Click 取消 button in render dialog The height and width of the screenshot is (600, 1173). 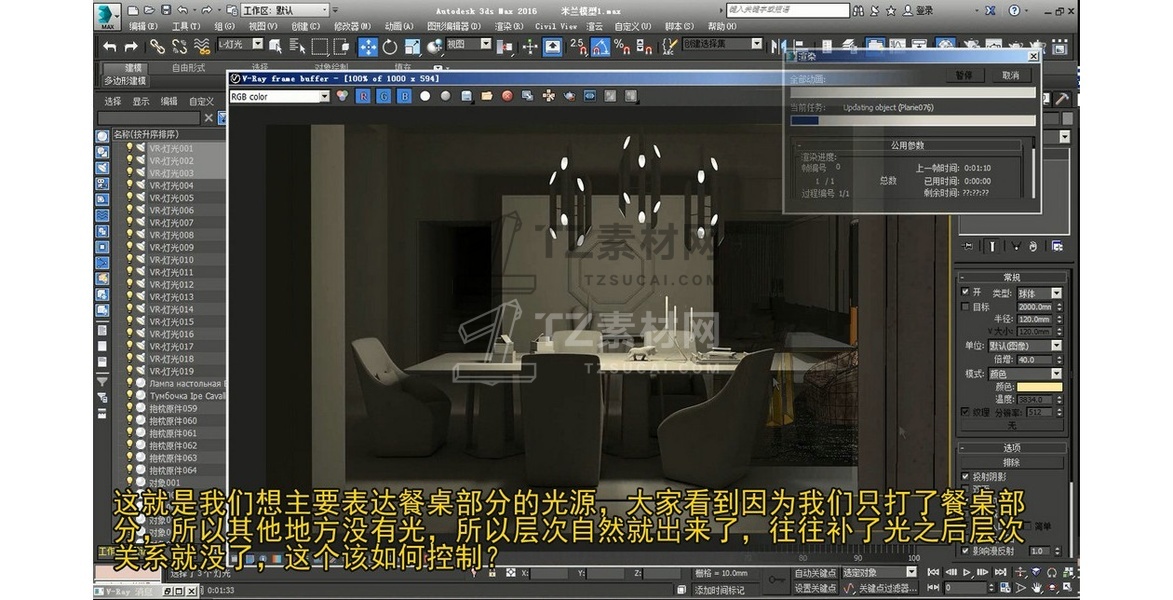pyautogui.click(x=1011, y=76)
